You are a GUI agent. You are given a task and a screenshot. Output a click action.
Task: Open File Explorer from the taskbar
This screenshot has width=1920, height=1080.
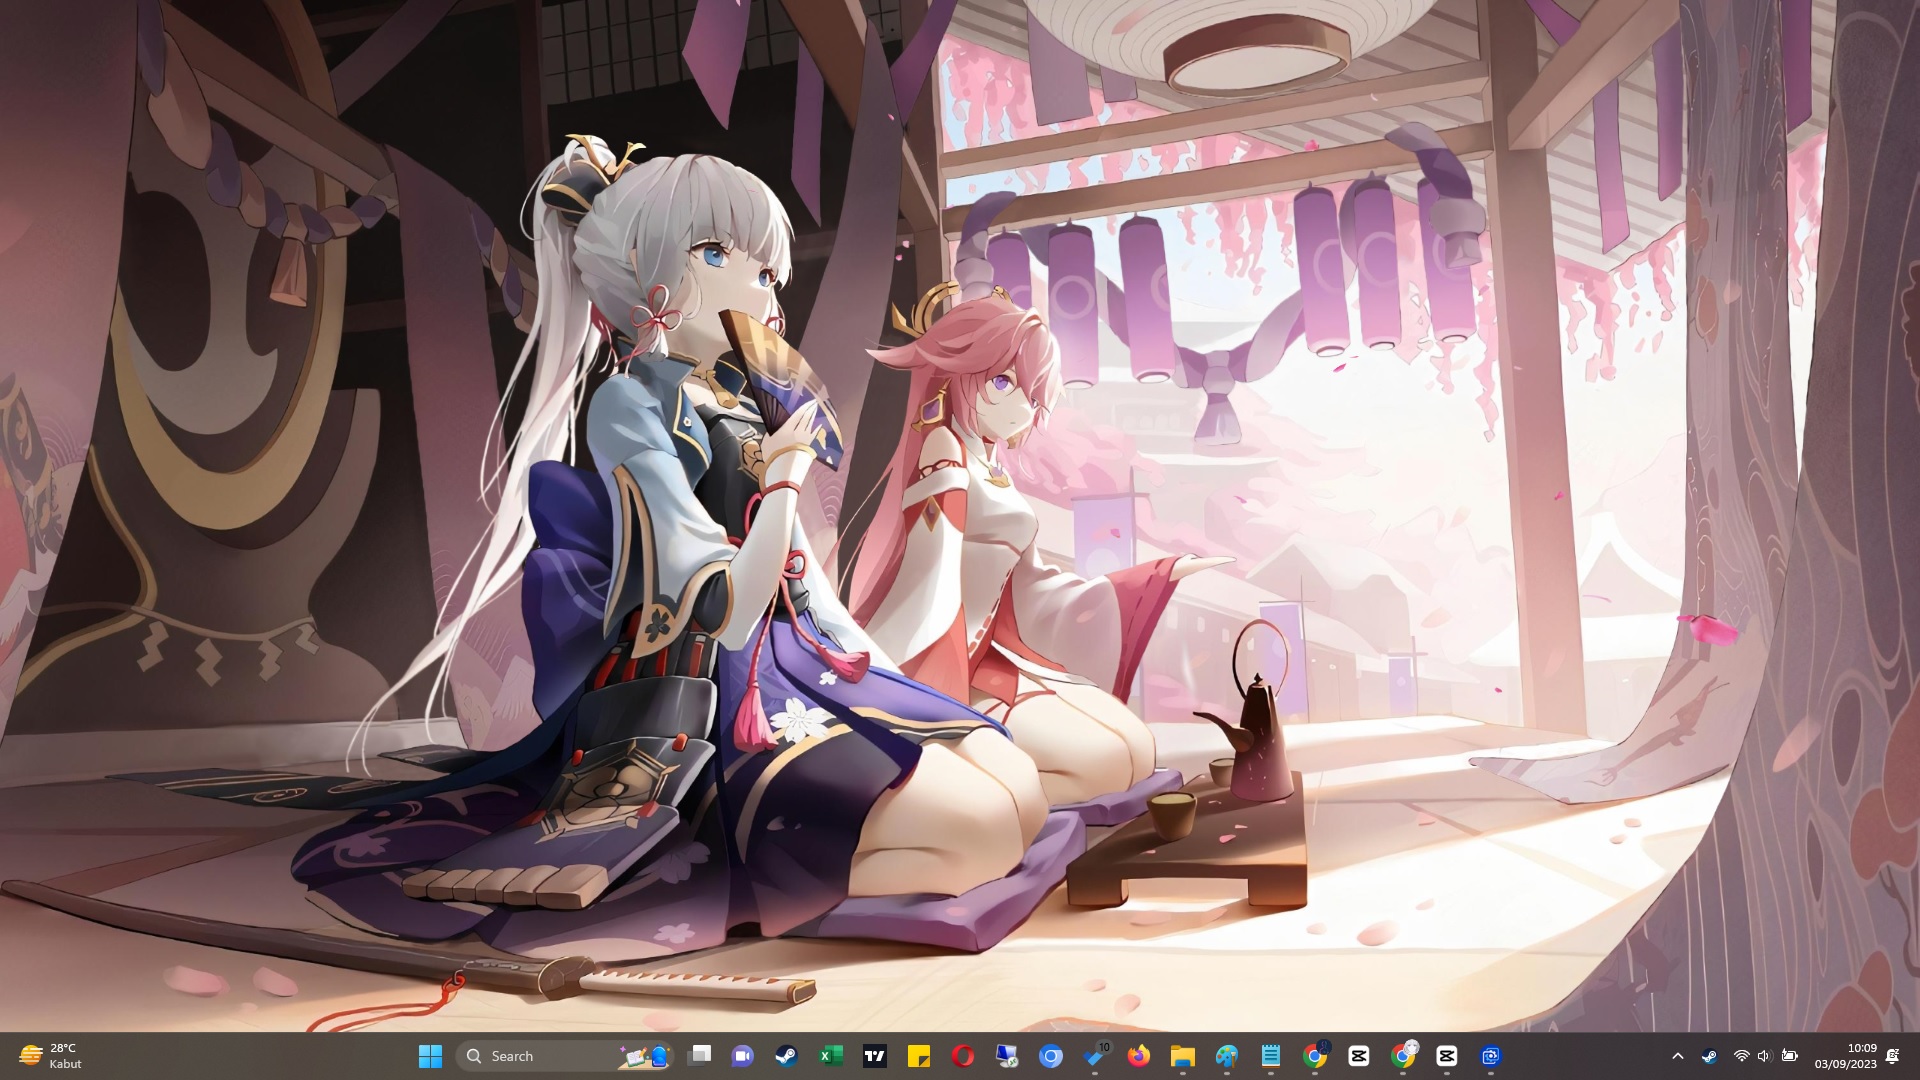1183,1056
